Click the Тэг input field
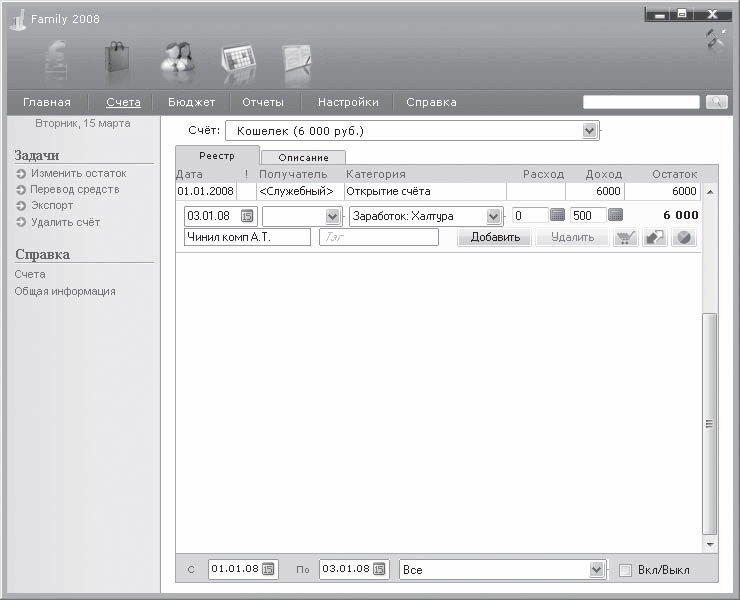 click(x=379, y=238)
